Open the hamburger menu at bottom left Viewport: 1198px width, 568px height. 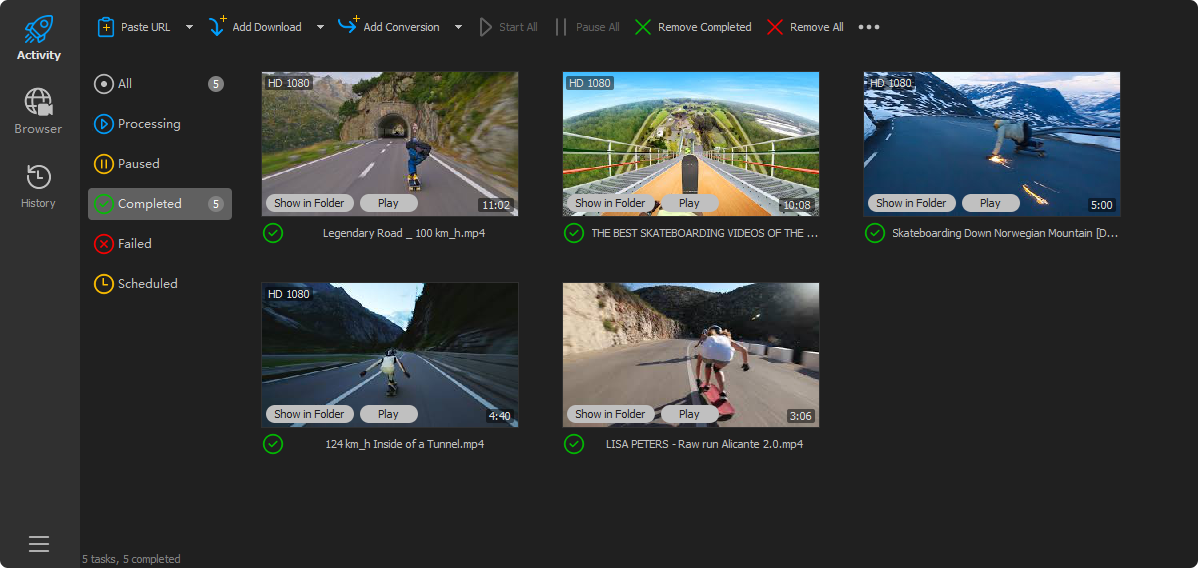pyautogui.click(x=39, y=544)
